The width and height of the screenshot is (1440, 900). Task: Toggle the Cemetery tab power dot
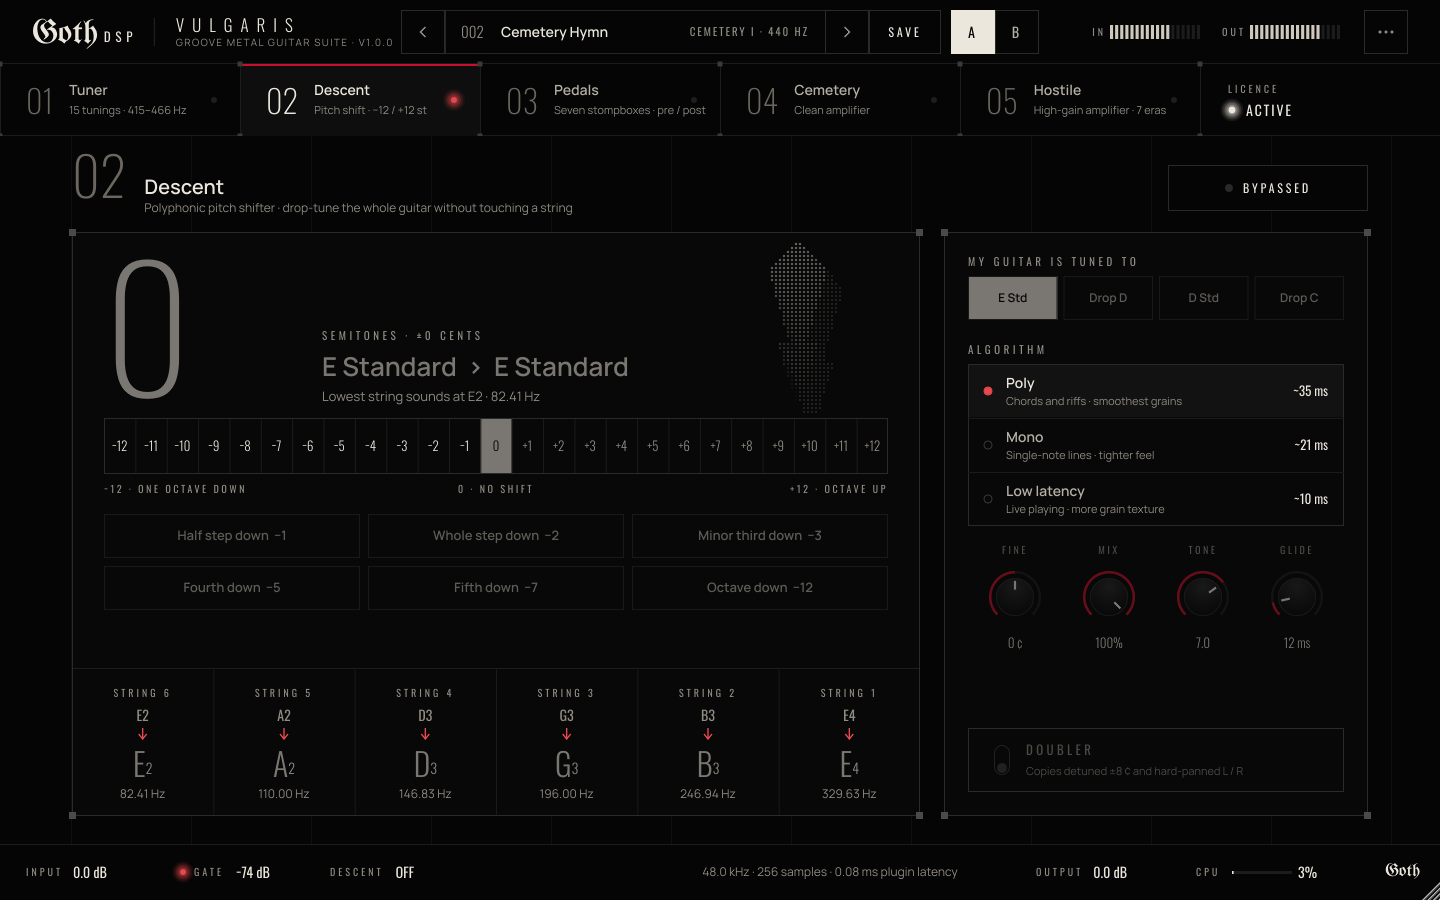[934, 100]
